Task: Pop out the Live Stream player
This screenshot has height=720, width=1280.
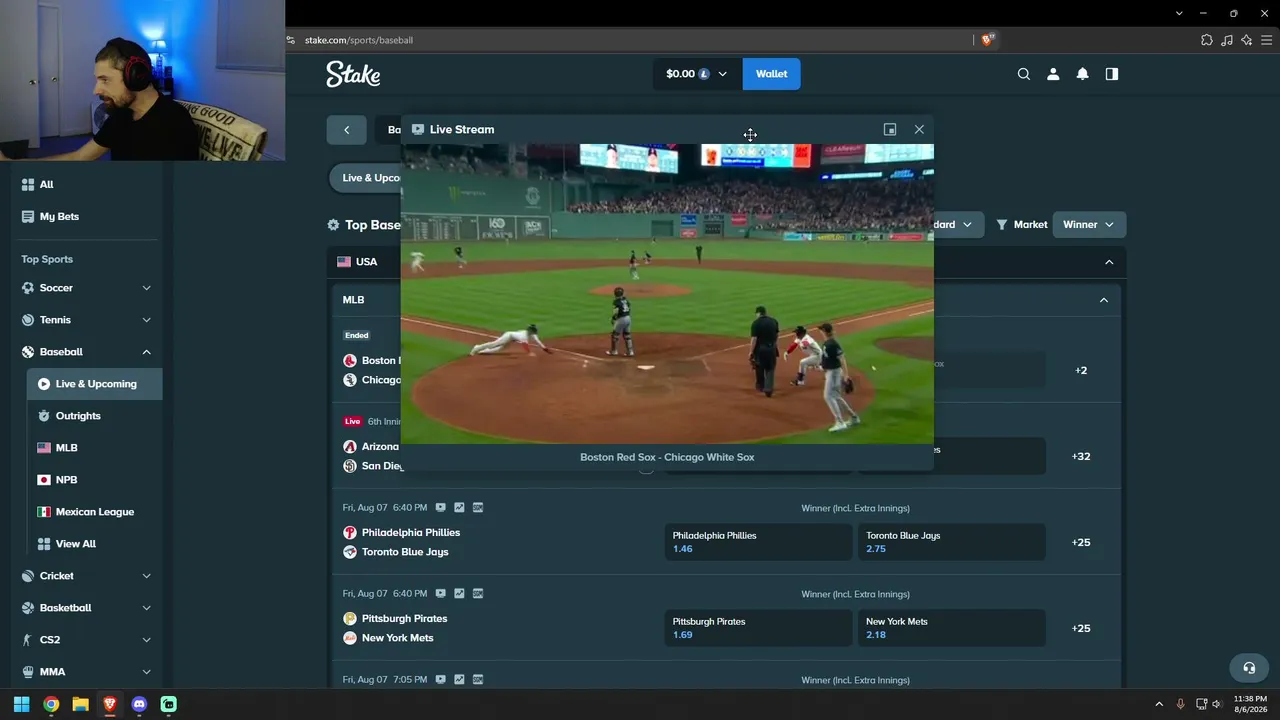Action: point(890,129)
